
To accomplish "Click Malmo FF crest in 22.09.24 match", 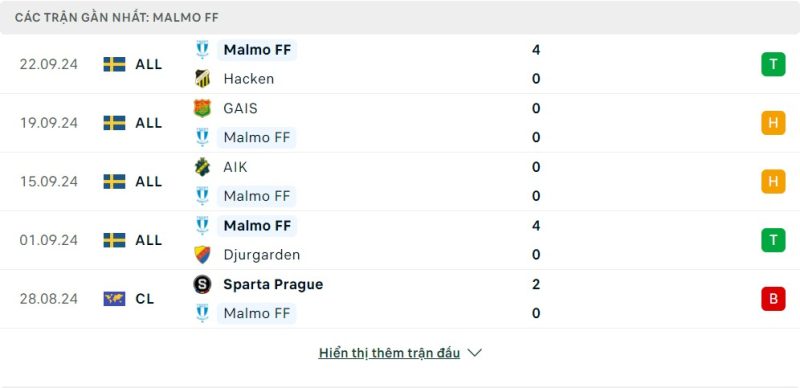I will (203, 50).
